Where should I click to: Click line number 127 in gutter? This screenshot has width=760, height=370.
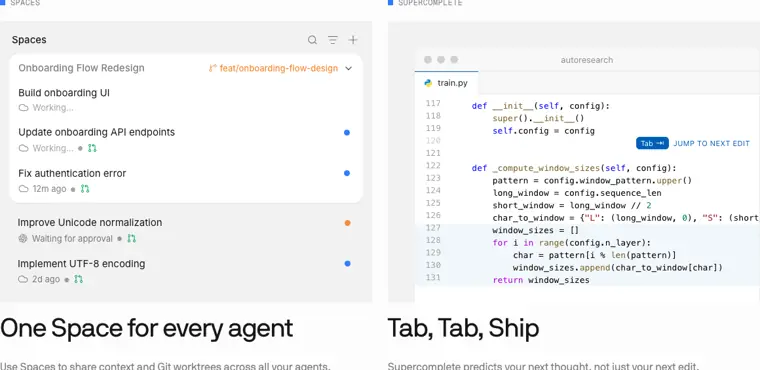433,227
